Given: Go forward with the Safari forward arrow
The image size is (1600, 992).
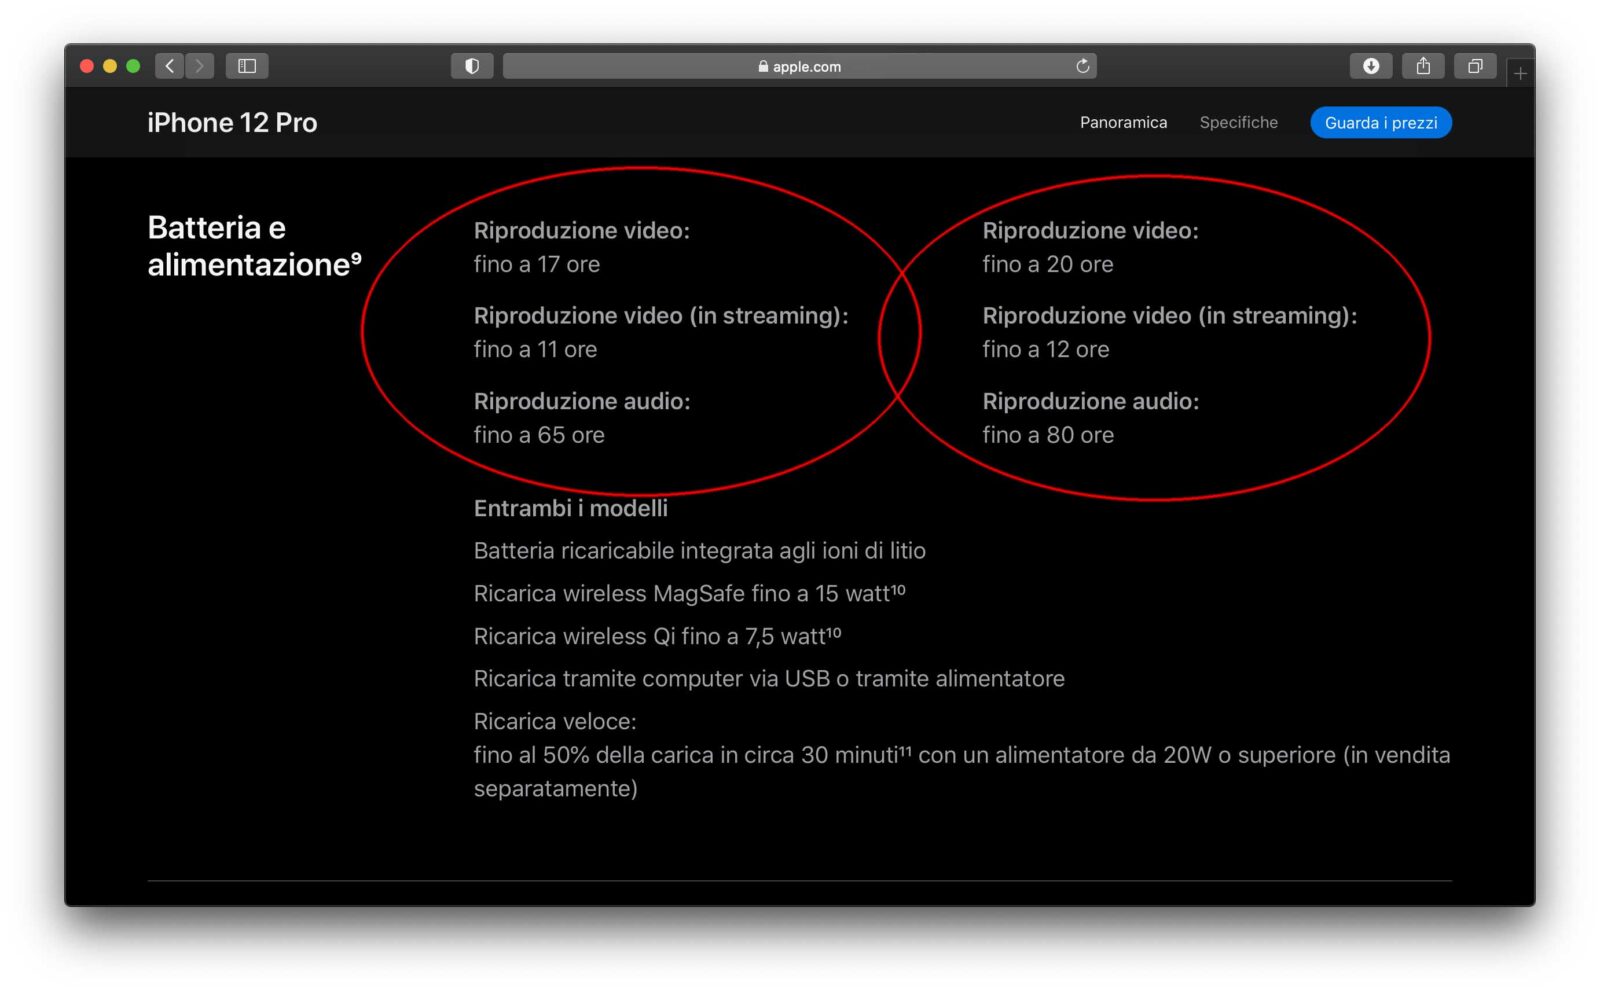Looking at the screenshot, I should tap(200, 66).
